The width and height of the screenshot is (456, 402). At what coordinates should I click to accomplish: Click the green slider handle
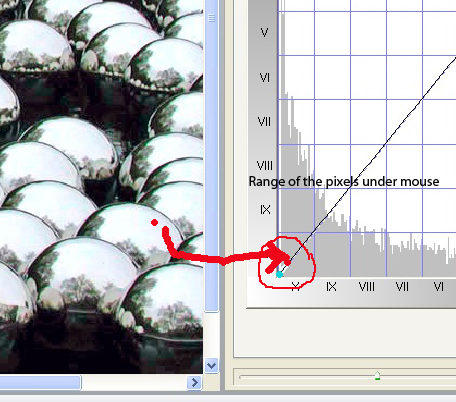tap(377, 376)
